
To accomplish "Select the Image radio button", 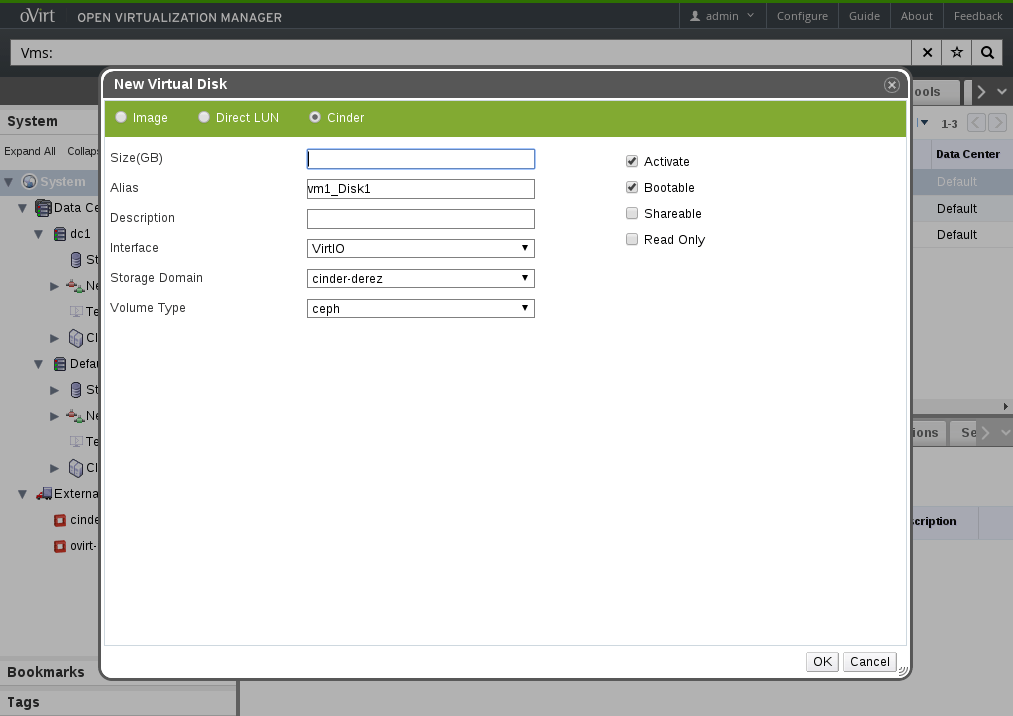I will point(121,117).
